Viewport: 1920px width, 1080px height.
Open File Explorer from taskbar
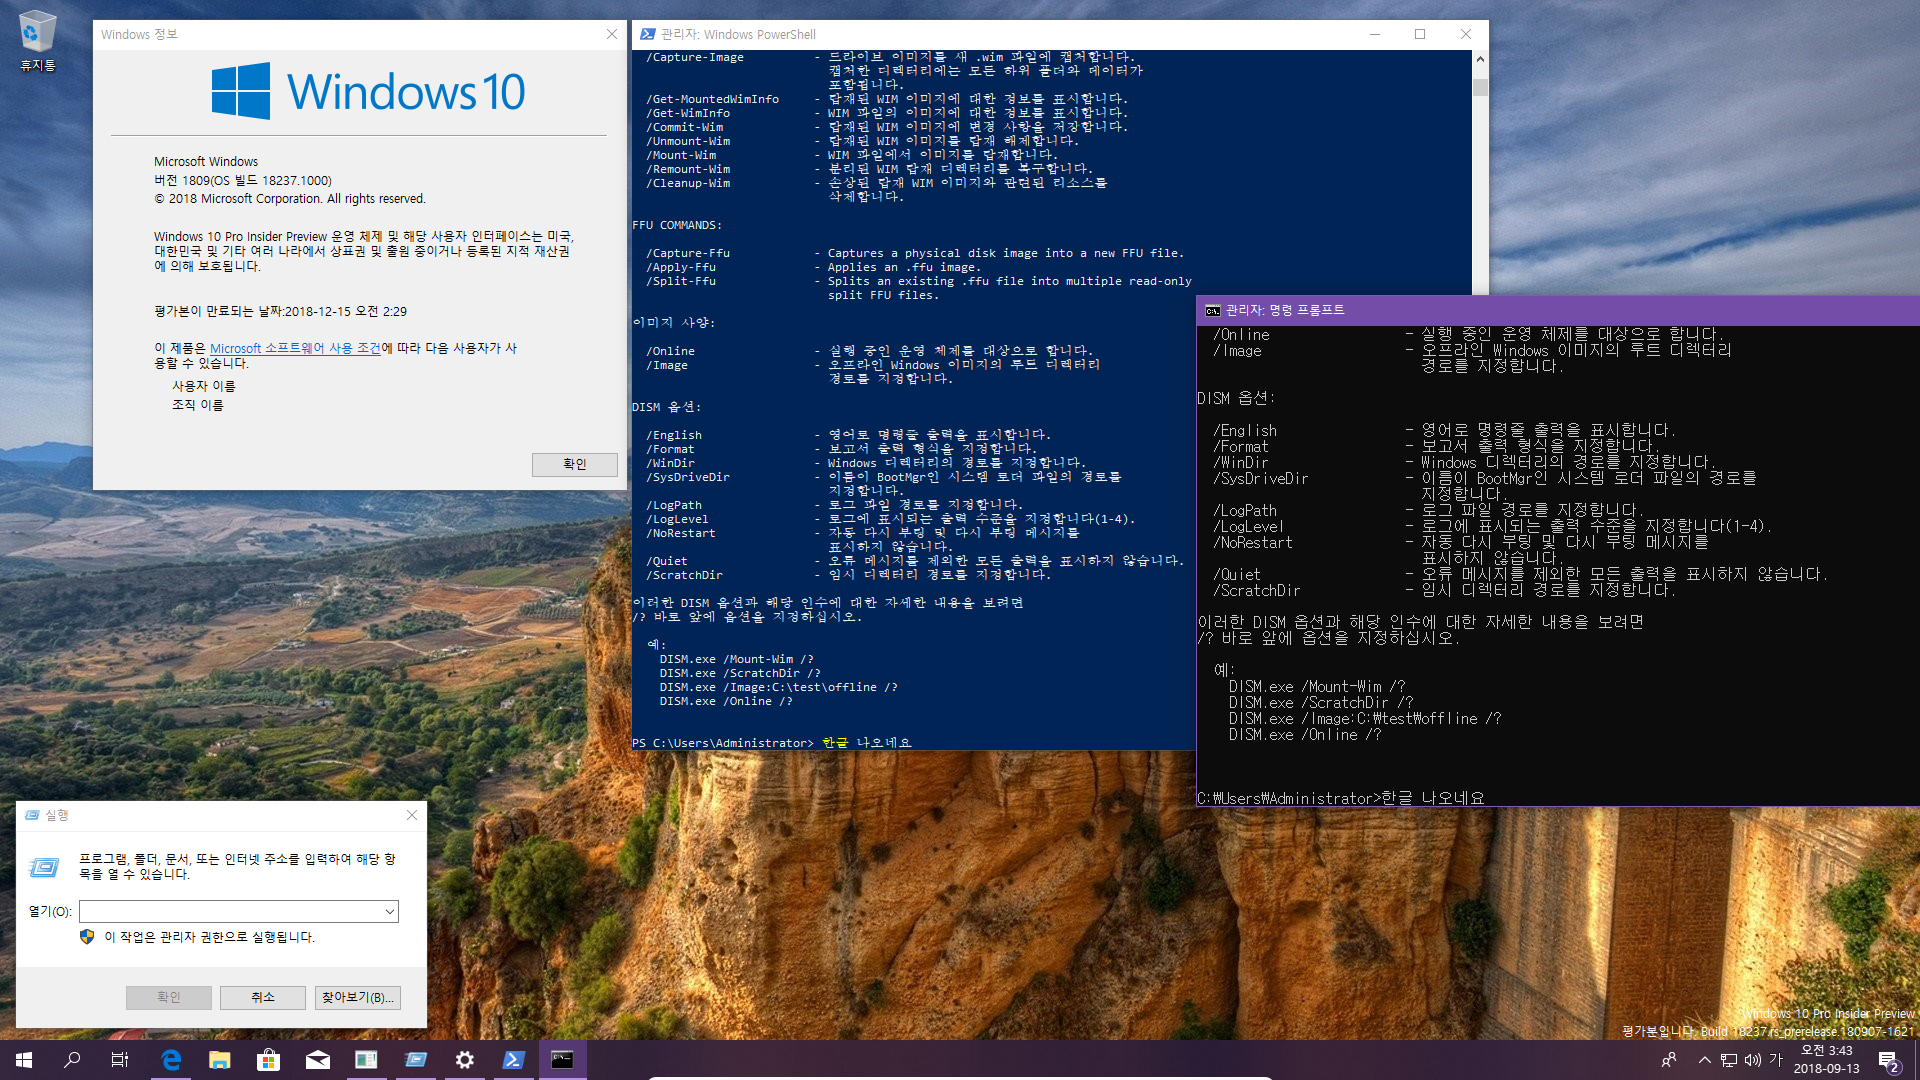click(x=219, y=1060)
